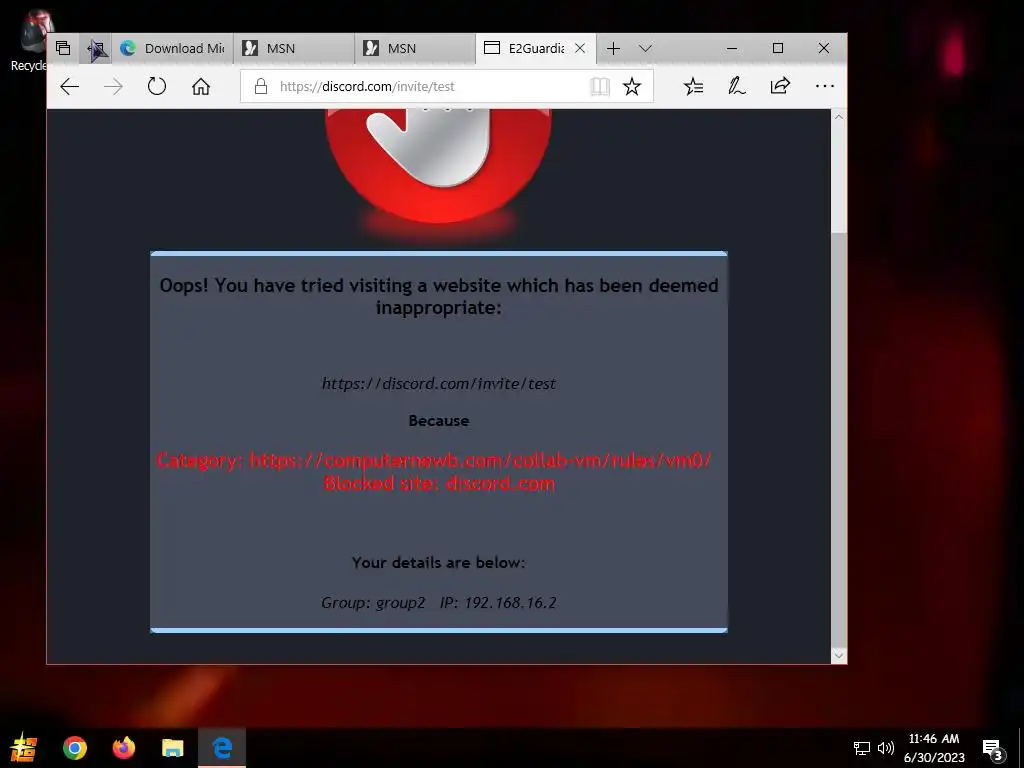Toggle reading view icon
This screenshot has width=1024, height=768.
600,86
